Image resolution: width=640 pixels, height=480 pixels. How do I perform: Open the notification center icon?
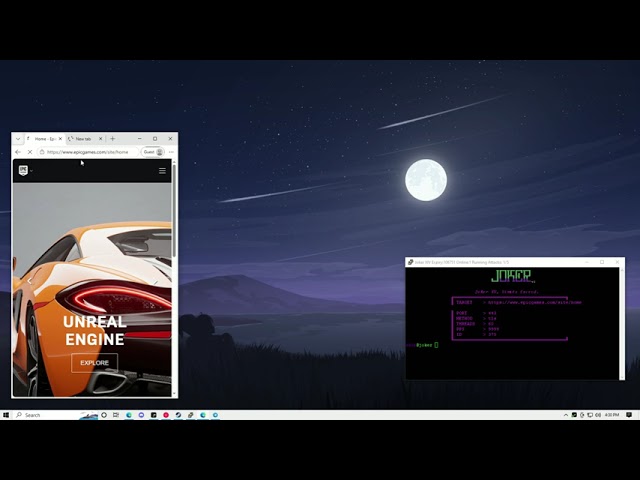629,415
